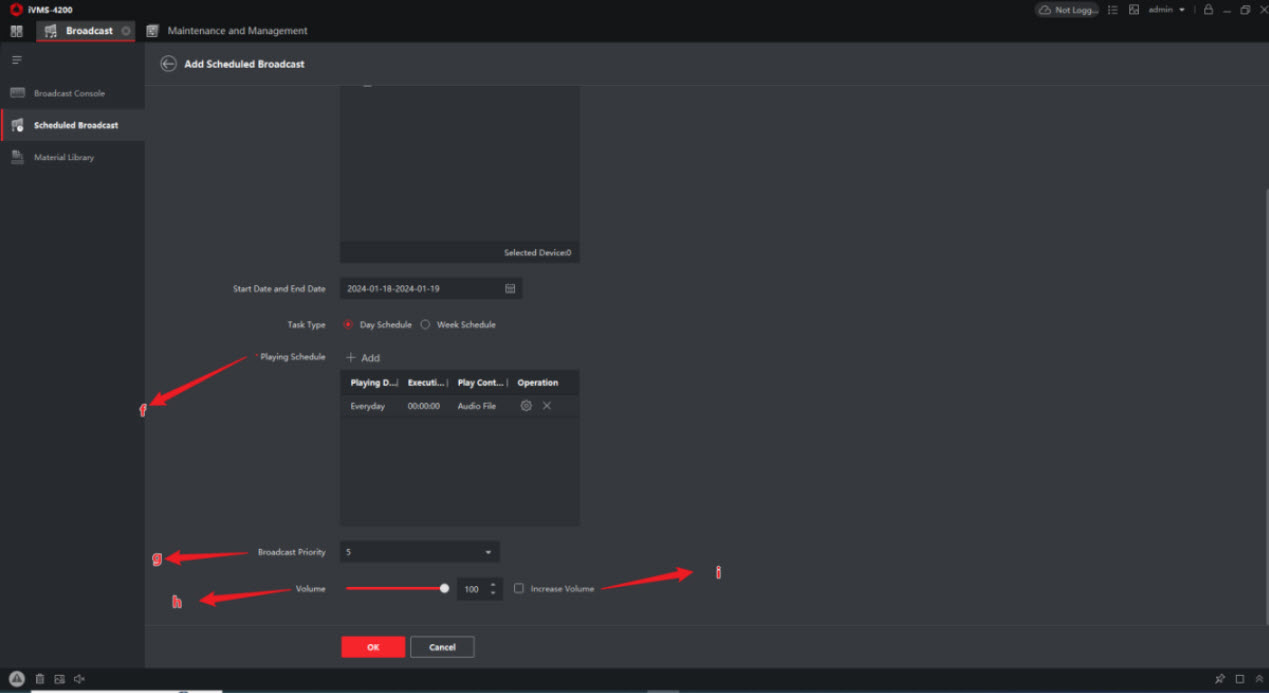Image resolution: width=1269 pixels, height=693 pixels.
Task: Click Add to create a playing schedule
Action: (363, 357)
